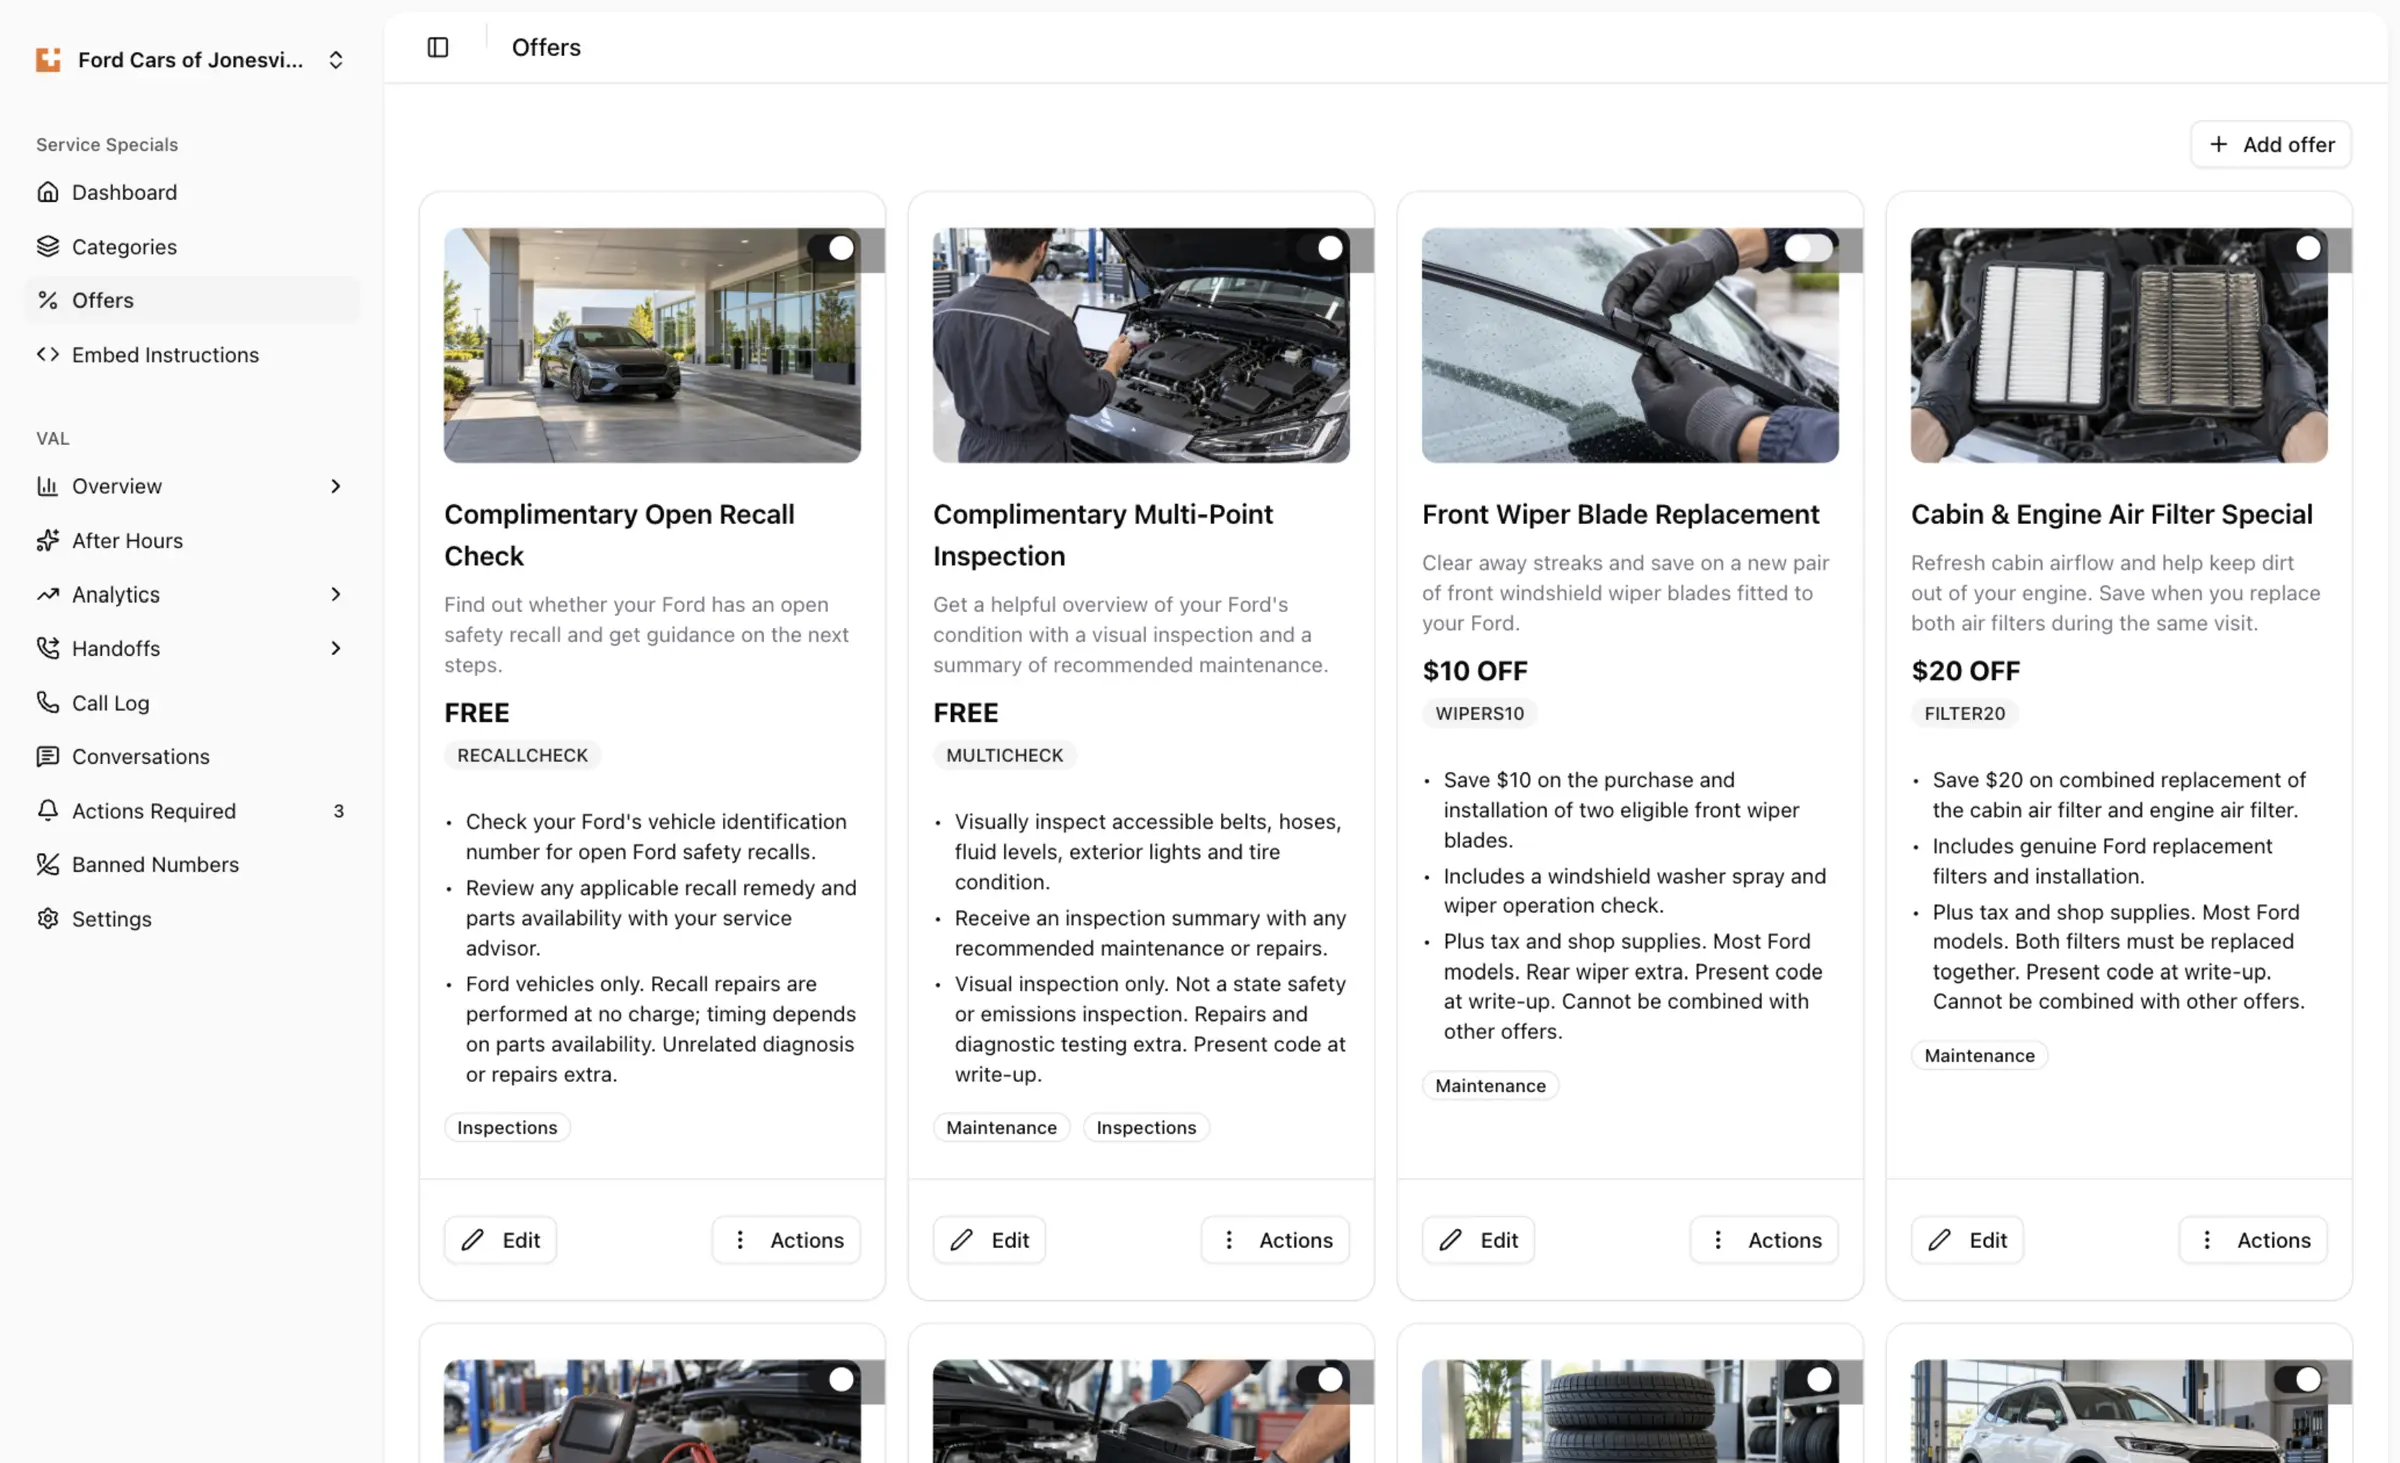This screenshot has width=2400, height=1463.
Task: Open the Ford Cars of Jonesville dealership switcher
Action: pos(191,60)
